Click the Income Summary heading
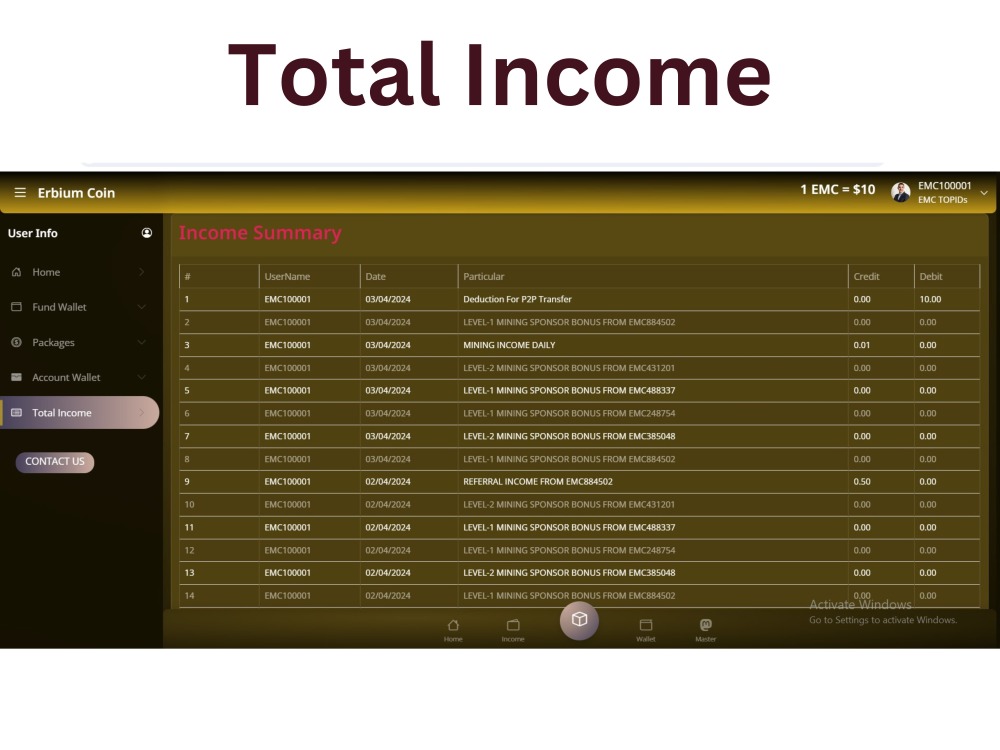Image resolution: width=1000 pixels, height=750 pixels. point(260,233)
